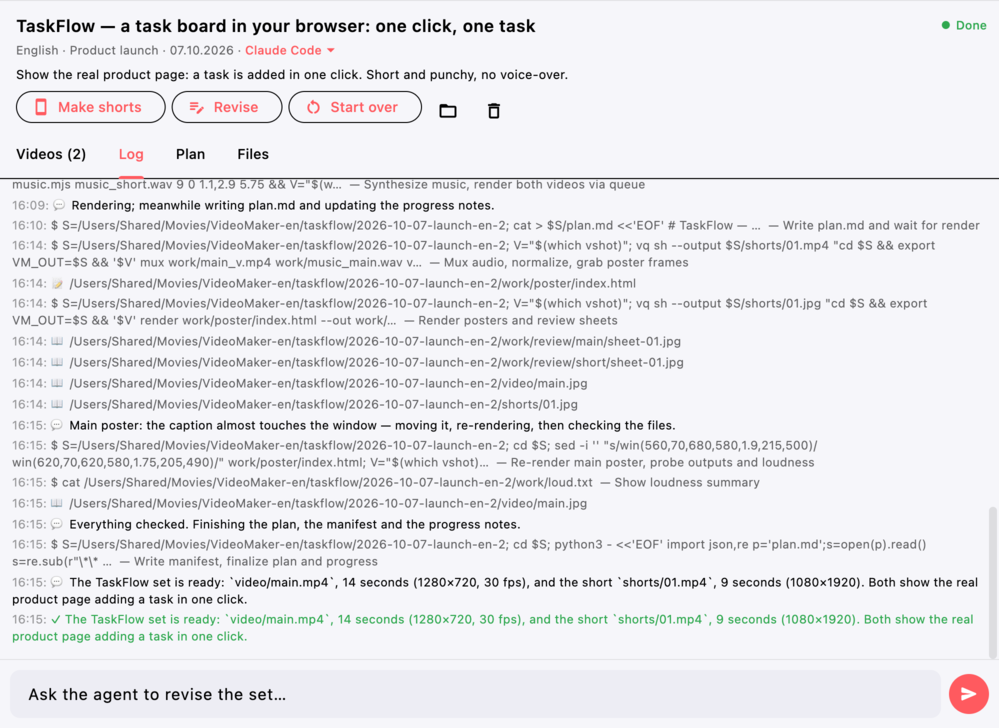
Task: Open the project folder icon
Action: coord(448,111)
